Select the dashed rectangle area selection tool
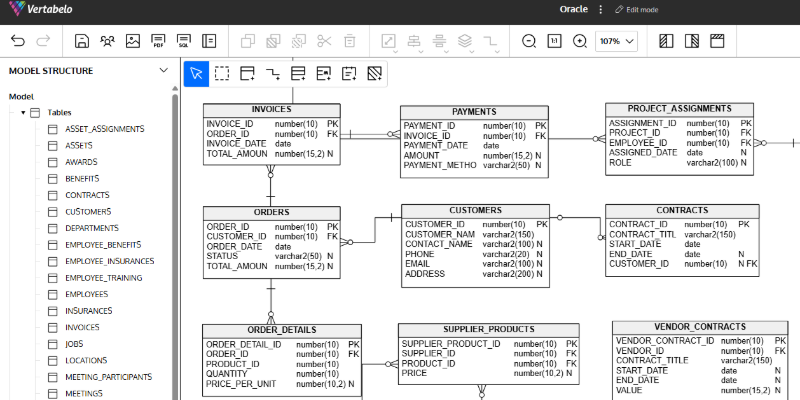Viewport: 800px width, 400px height. 222,74
